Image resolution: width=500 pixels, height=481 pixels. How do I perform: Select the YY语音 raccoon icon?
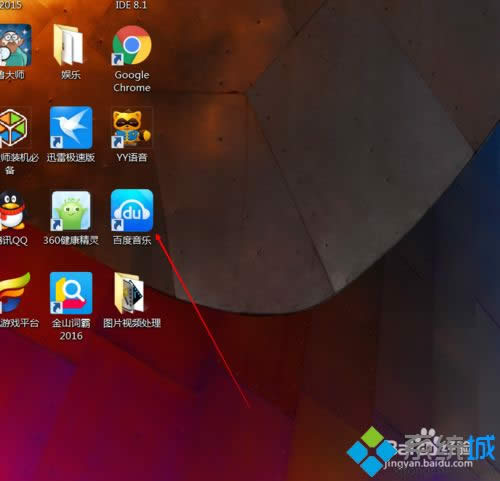132,128
